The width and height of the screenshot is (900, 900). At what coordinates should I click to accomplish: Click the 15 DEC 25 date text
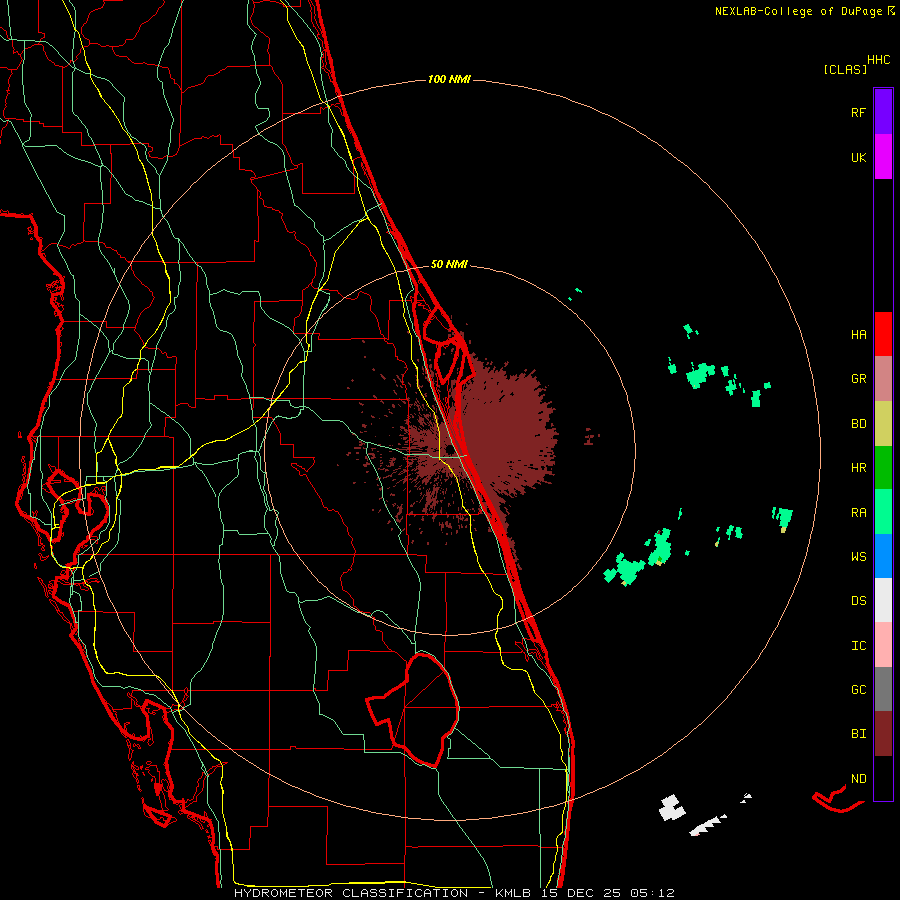[x=580, y=893]
